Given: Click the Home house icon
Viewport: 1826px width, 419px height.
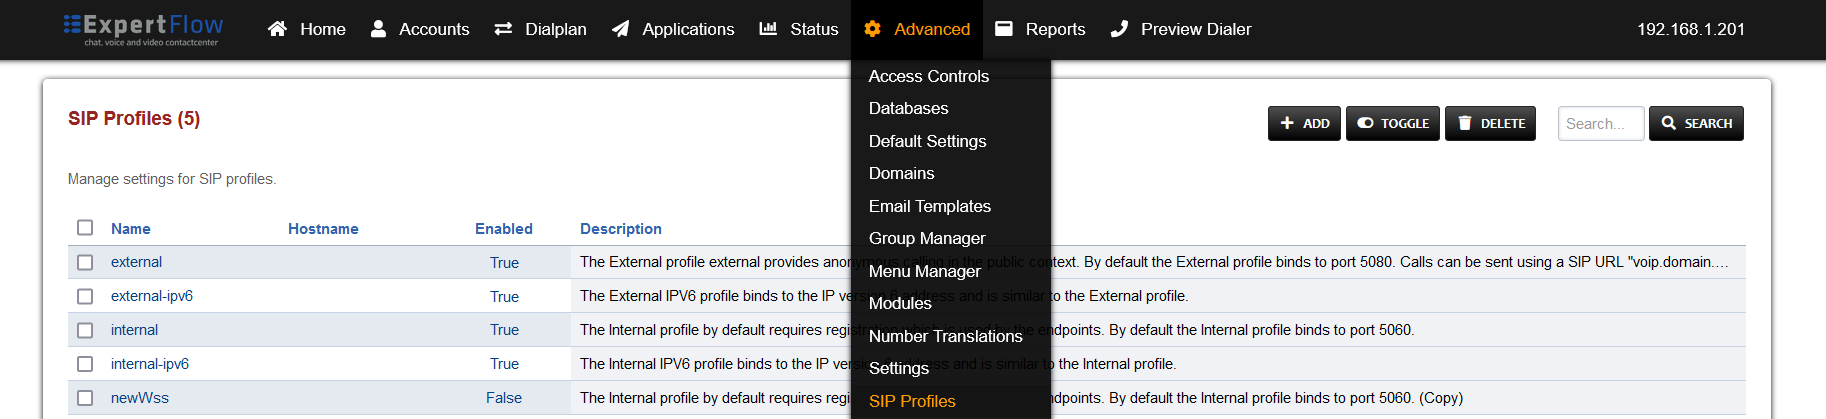Looking at the screenshot, I should click(277, 29).
